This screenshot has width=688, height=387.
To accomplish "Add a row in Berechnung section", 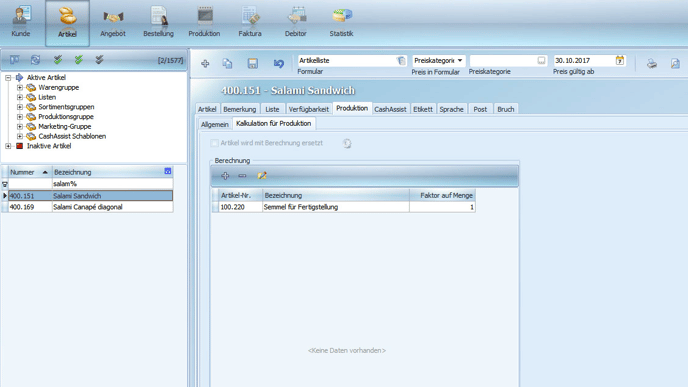I will coord(225,176).
